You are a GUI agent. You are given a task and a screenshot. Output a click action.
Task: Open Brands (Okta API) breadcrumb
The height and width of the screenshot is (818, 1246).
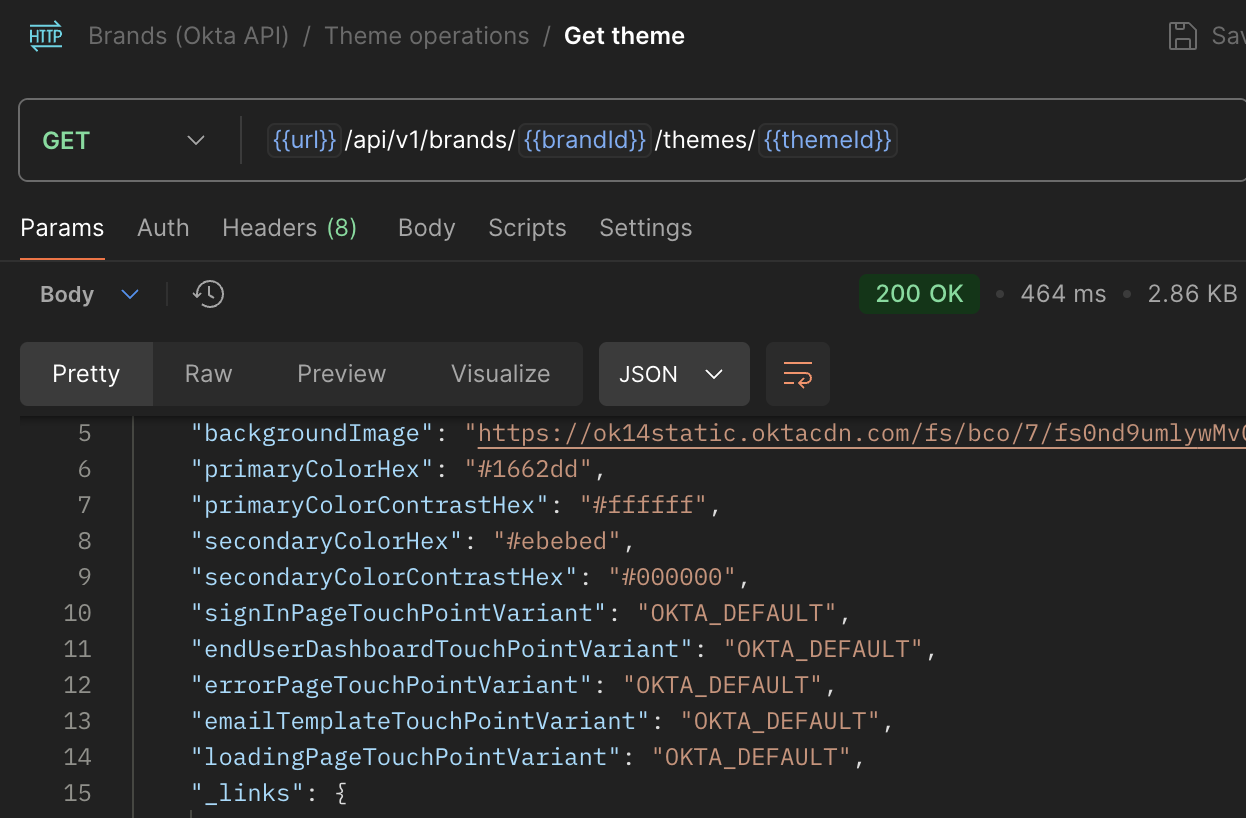pyautogui.click(x=189, y=36)
